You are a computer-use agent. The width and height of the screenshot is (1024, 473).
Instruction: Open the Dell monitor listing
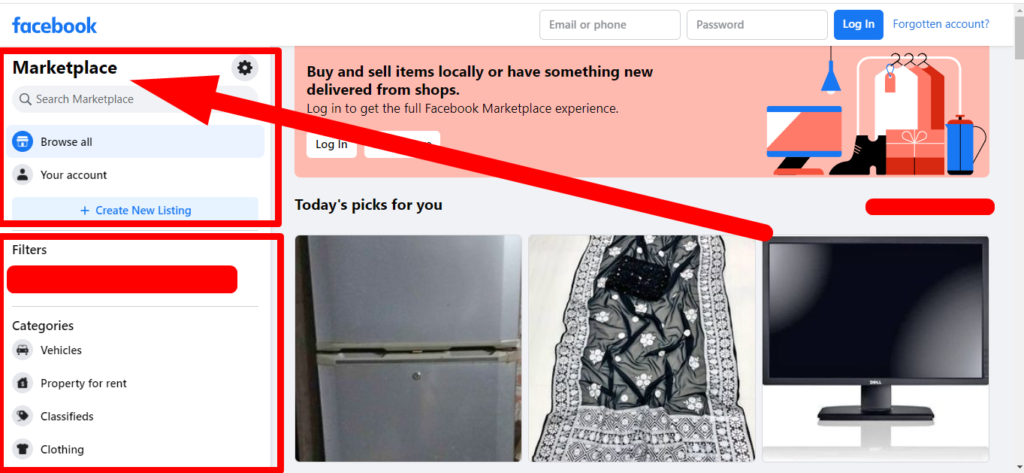click(875, 348)
